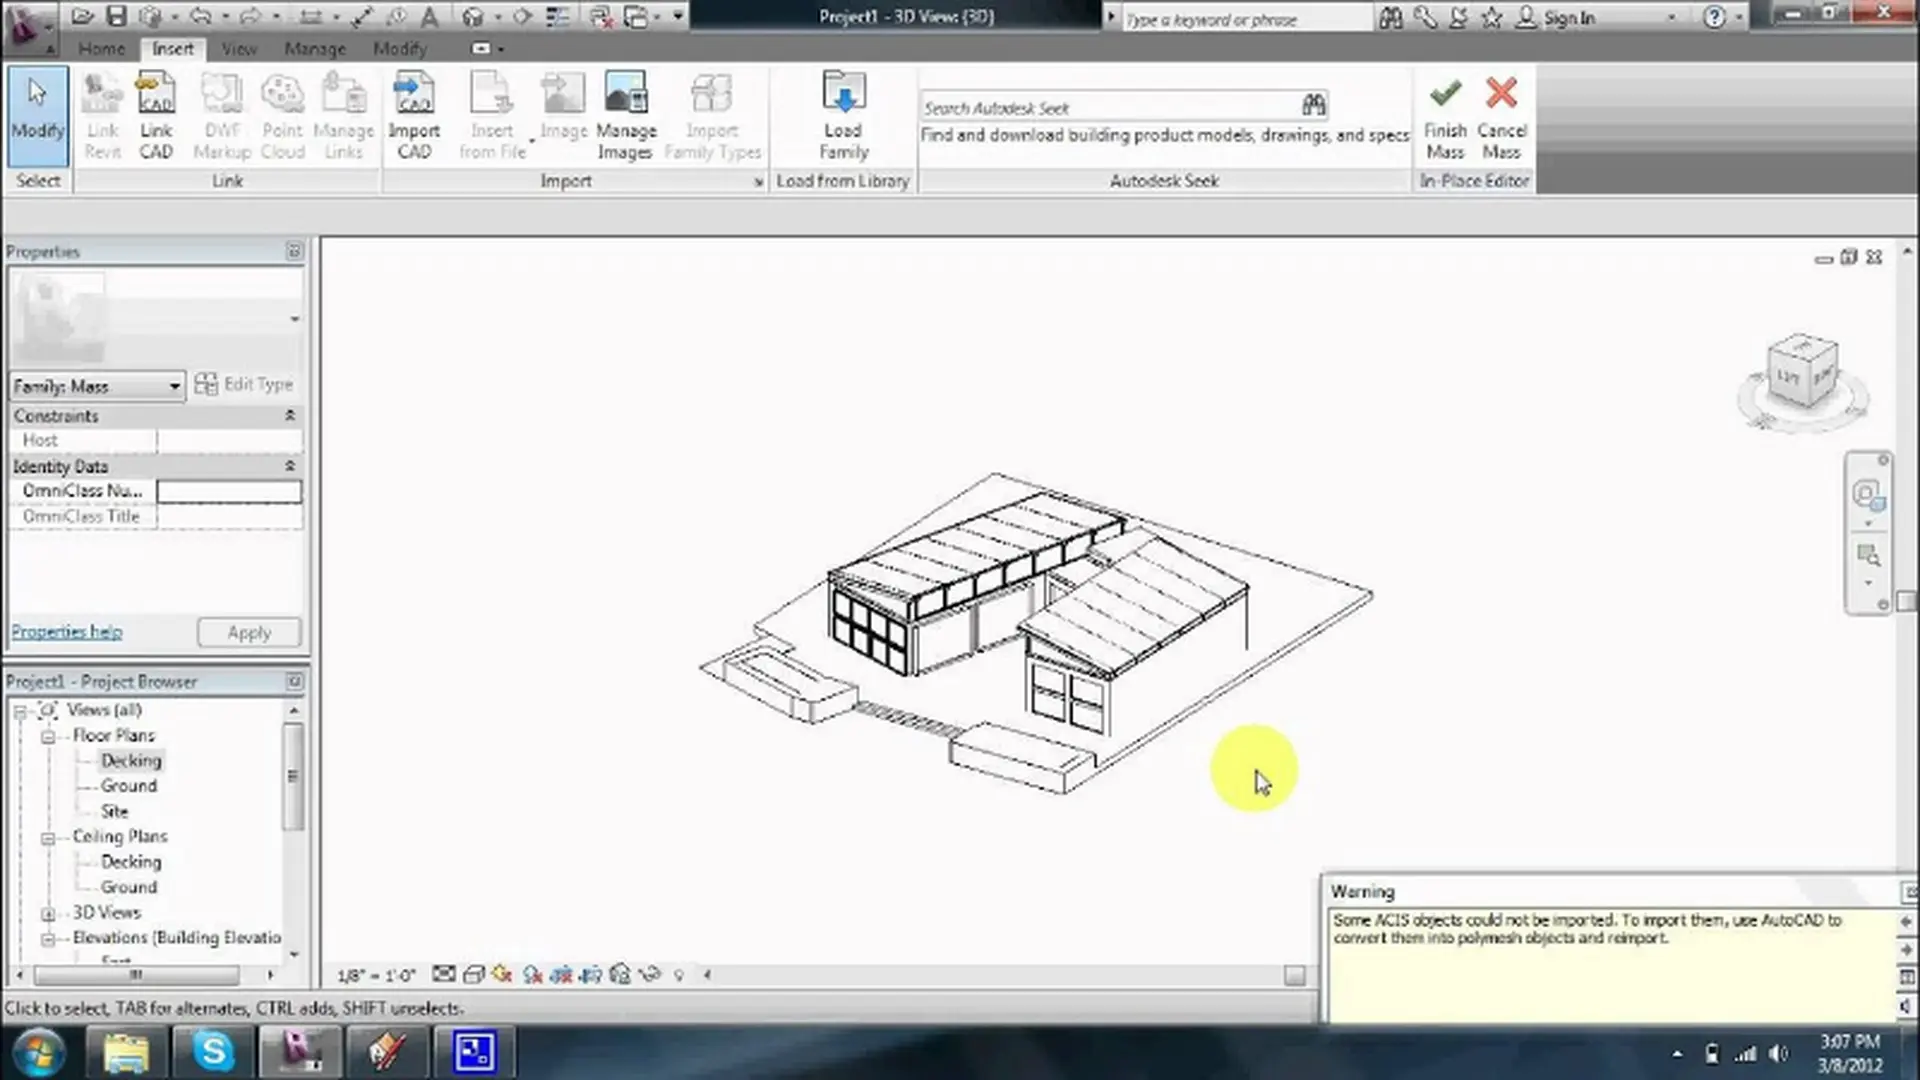The width and height of the screenshot is (1920, 1080).
Task: Open the Properties help link
Action: pos(66,631)
